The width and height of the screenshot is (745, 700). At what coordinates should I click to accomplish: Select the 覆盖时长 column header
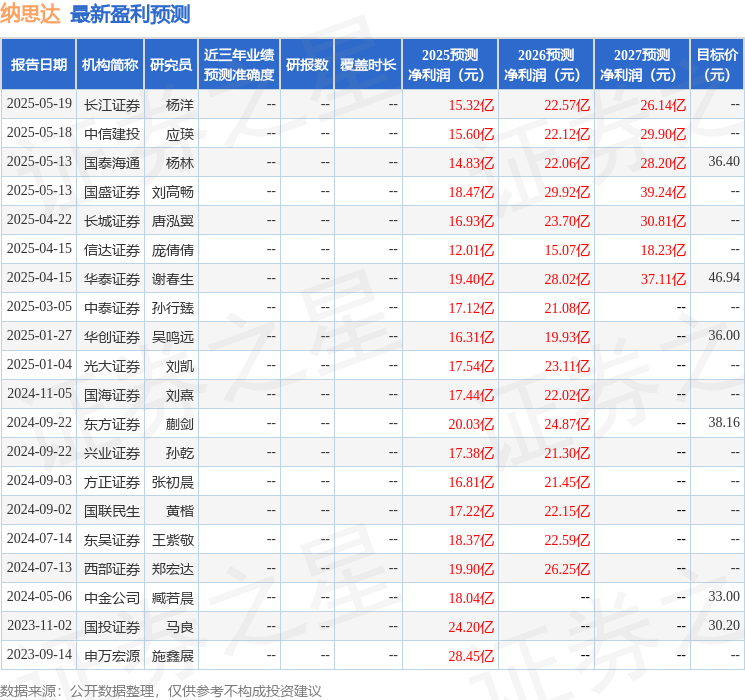(x=368, y=64)
